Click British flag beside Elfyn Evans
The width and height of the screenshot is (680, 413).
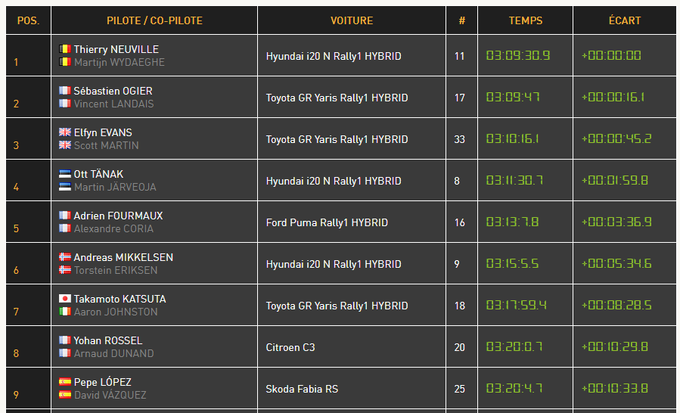(65, 132)
